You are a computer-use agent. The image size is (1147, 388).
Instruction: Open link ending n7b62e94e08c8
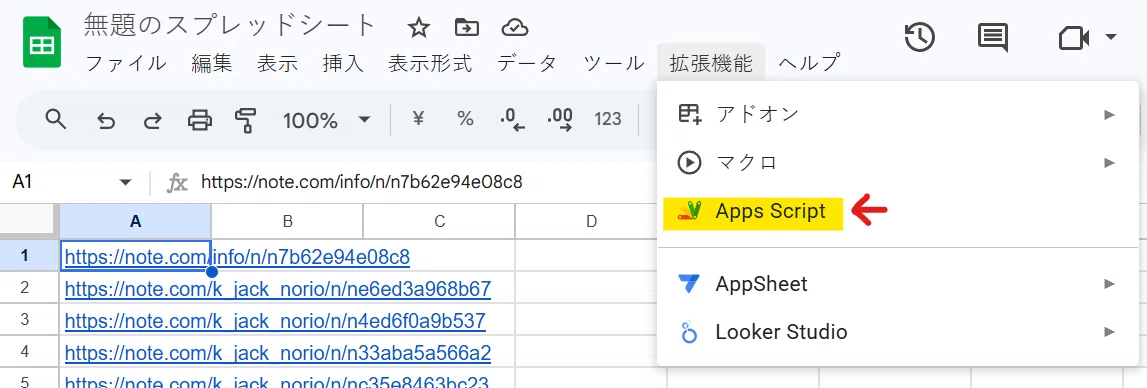click(237, 257)
